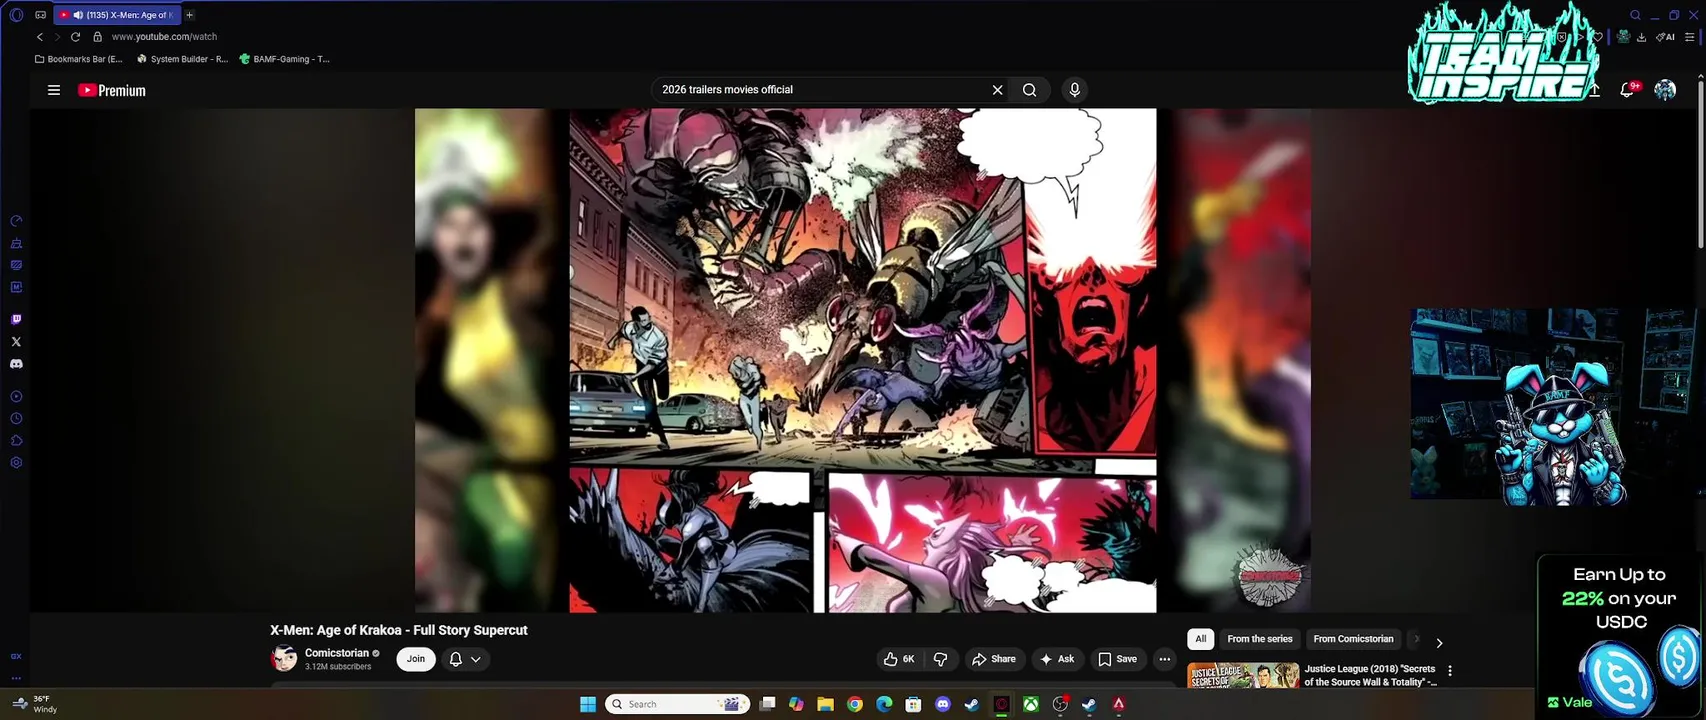This screenshot has width=1706, height=720.
Task: Ask about this video
Action: pos(1057,659)
